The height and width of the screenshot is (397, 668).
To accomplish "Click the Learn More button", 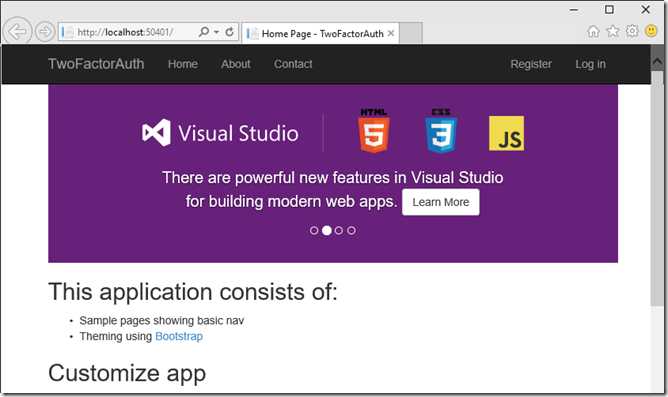I will click(x=441, y=202).
